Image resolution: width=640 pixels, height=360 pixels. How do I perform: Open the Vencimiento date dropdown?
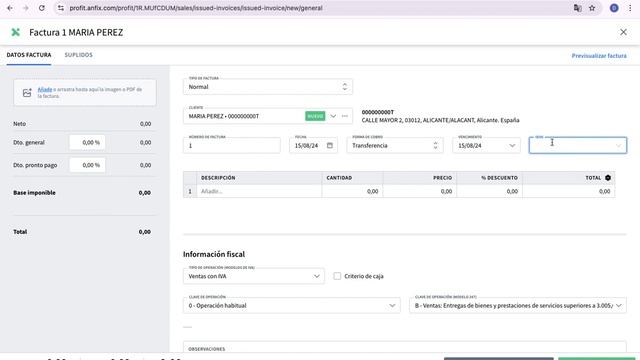(x=486, y=145)
